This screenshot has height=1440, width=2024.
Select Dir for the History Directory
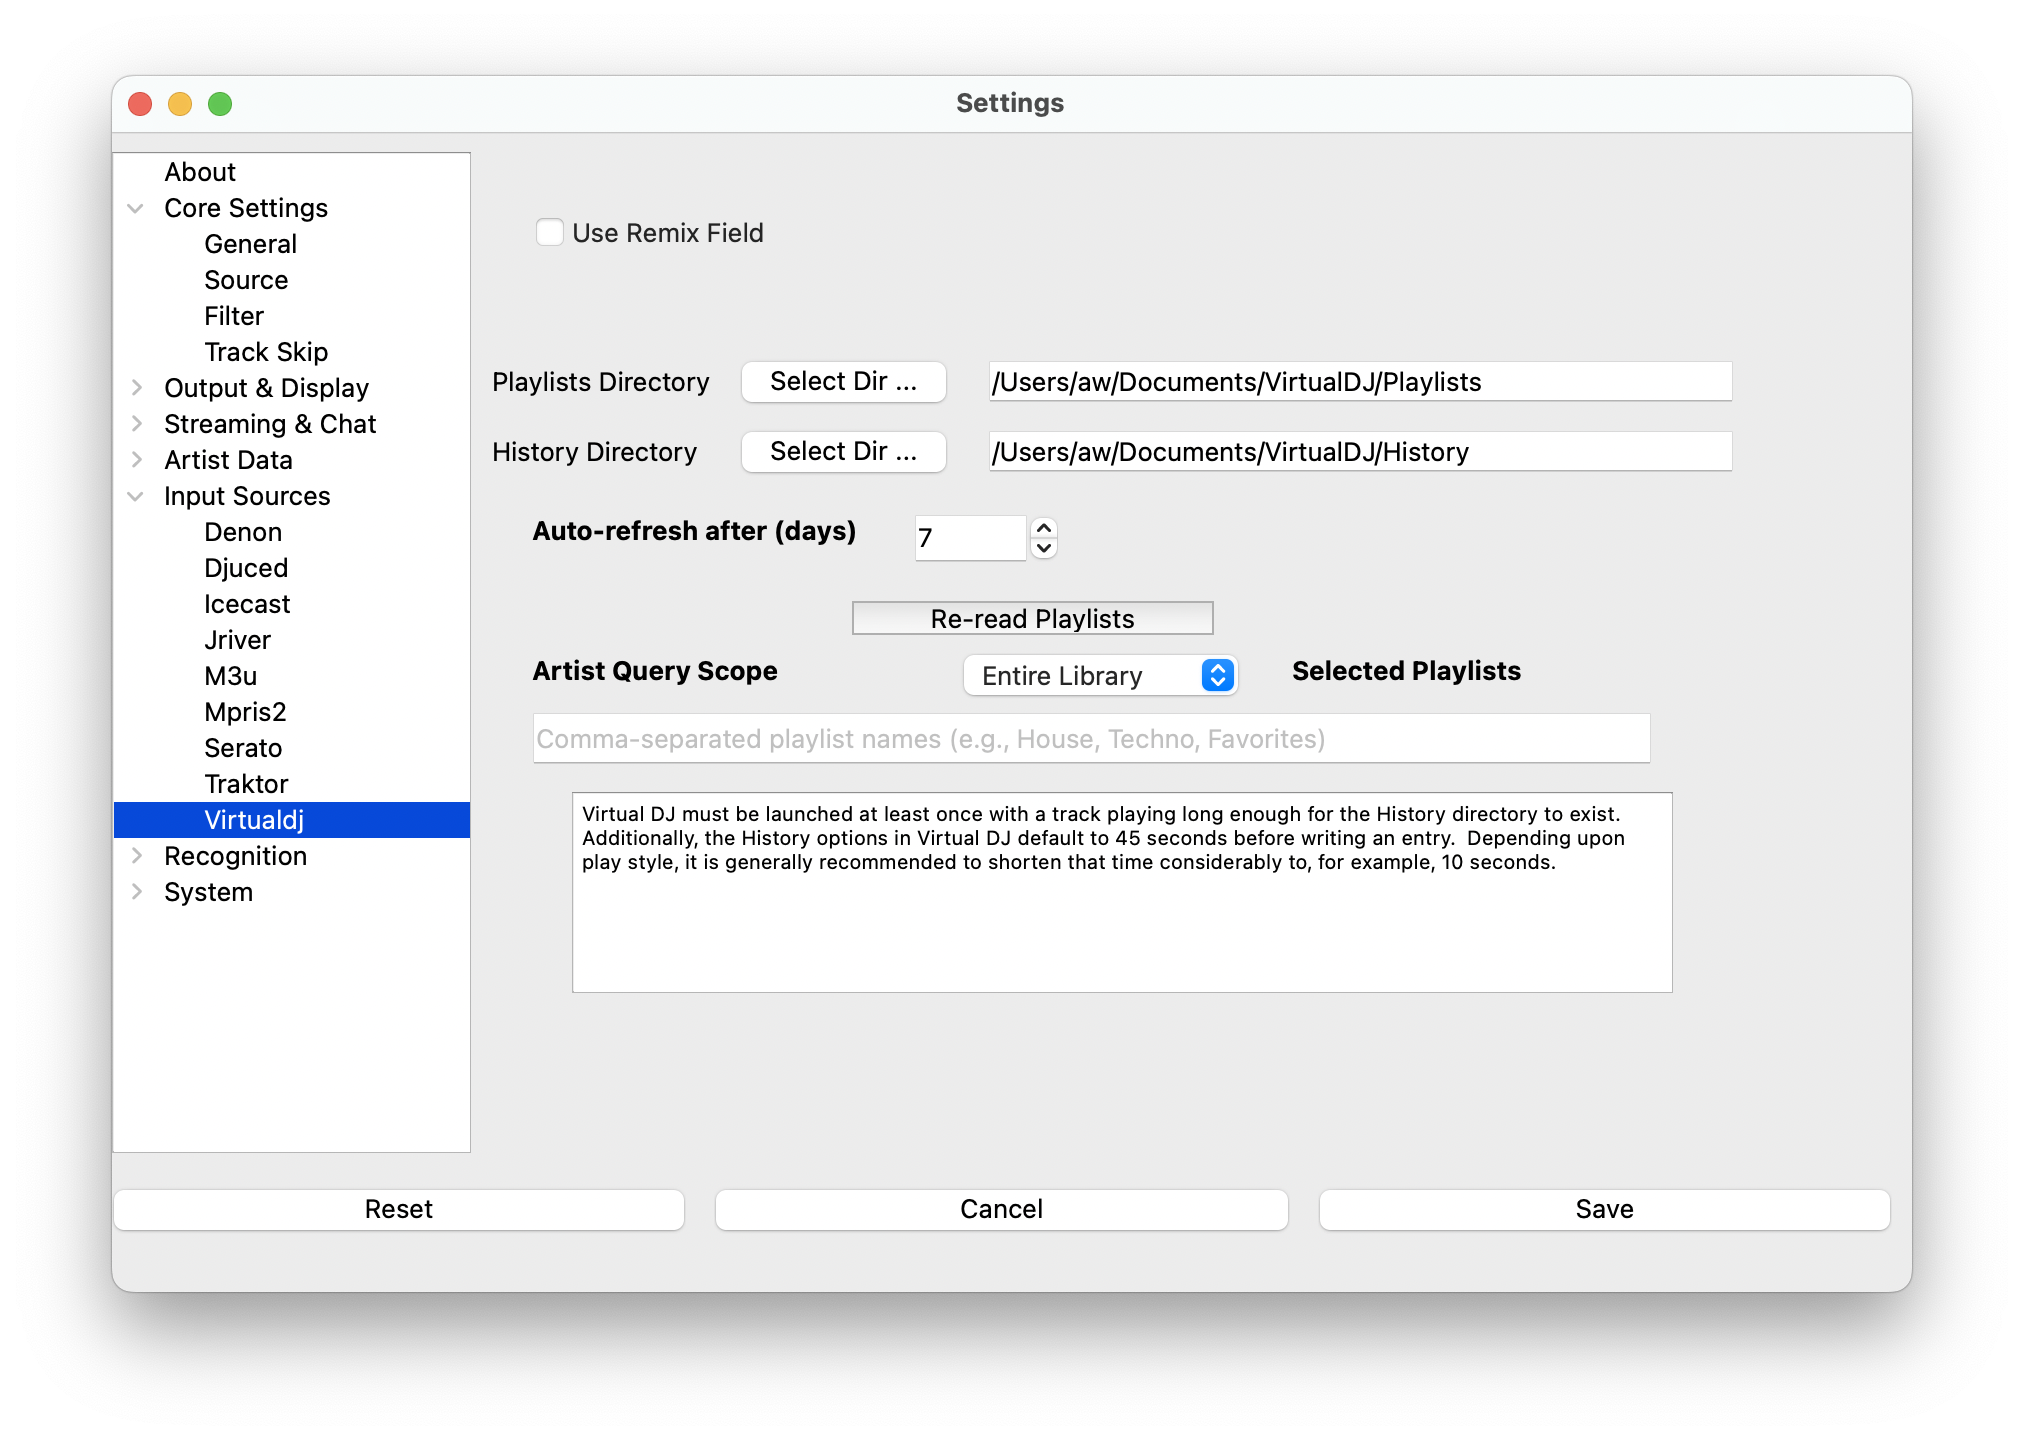(843, 452)
